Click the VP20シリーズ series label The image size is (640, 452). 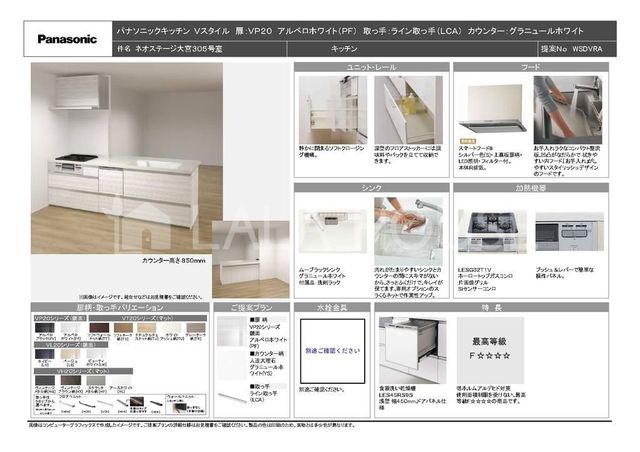(60, 318)
